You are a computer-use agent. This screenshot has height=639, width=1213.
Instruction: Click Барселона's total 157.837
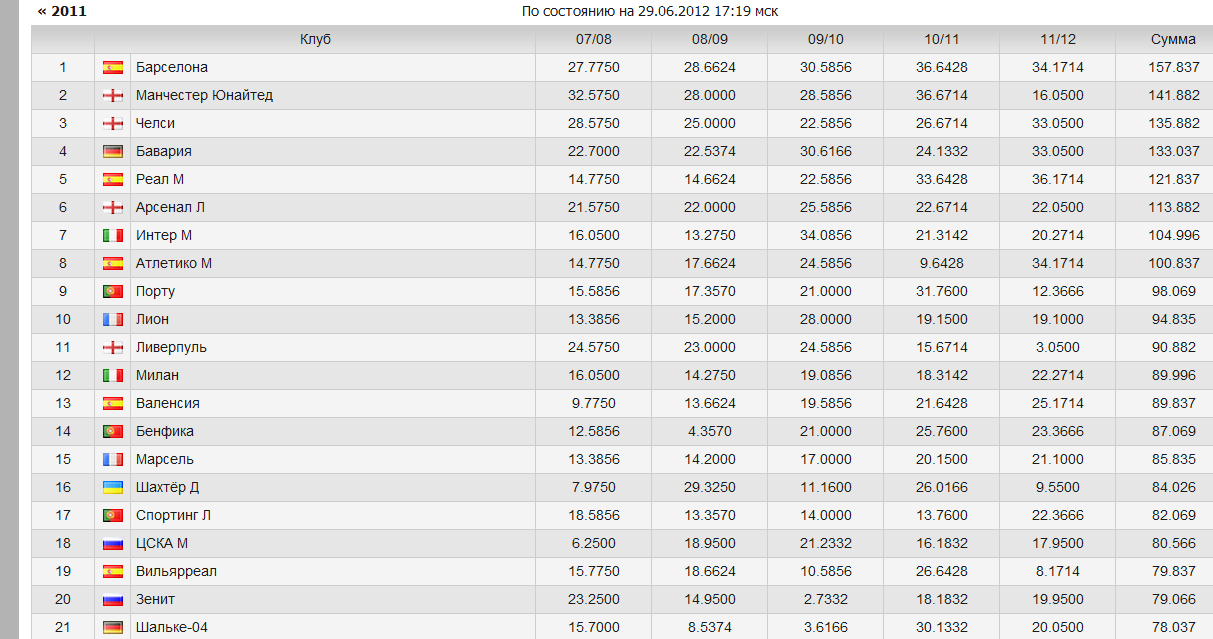(x=1173, y=67)
